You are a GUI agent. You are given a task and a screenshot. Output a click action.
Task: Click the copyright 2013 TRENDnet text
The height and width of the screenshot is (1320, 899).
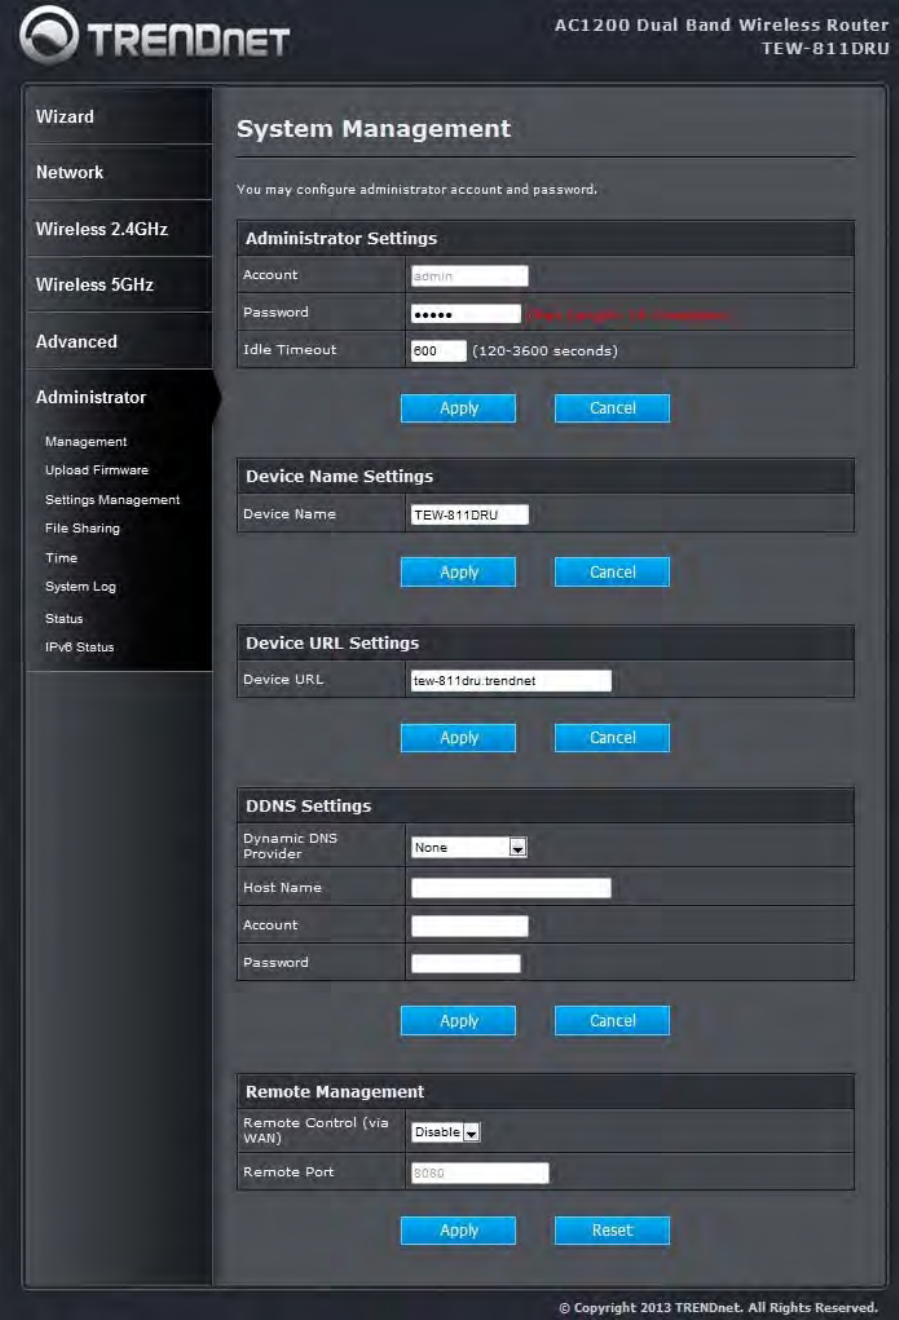(x=718, y=1308)
